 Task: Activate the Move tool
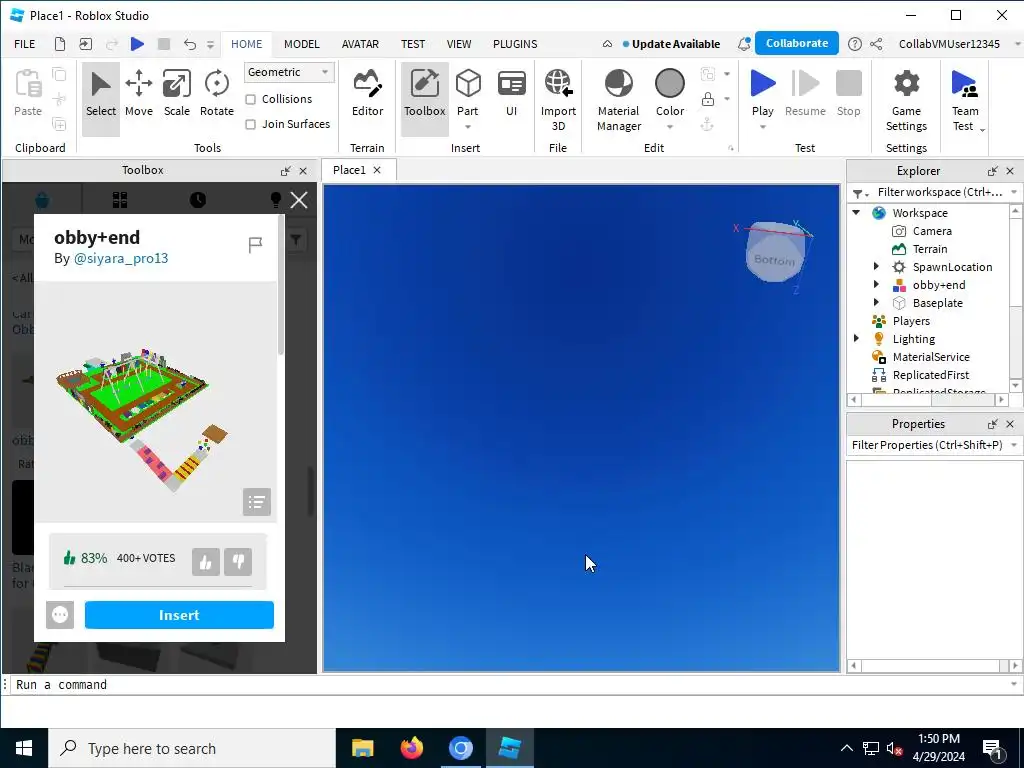pyautogui.click(x=138, y=95)
